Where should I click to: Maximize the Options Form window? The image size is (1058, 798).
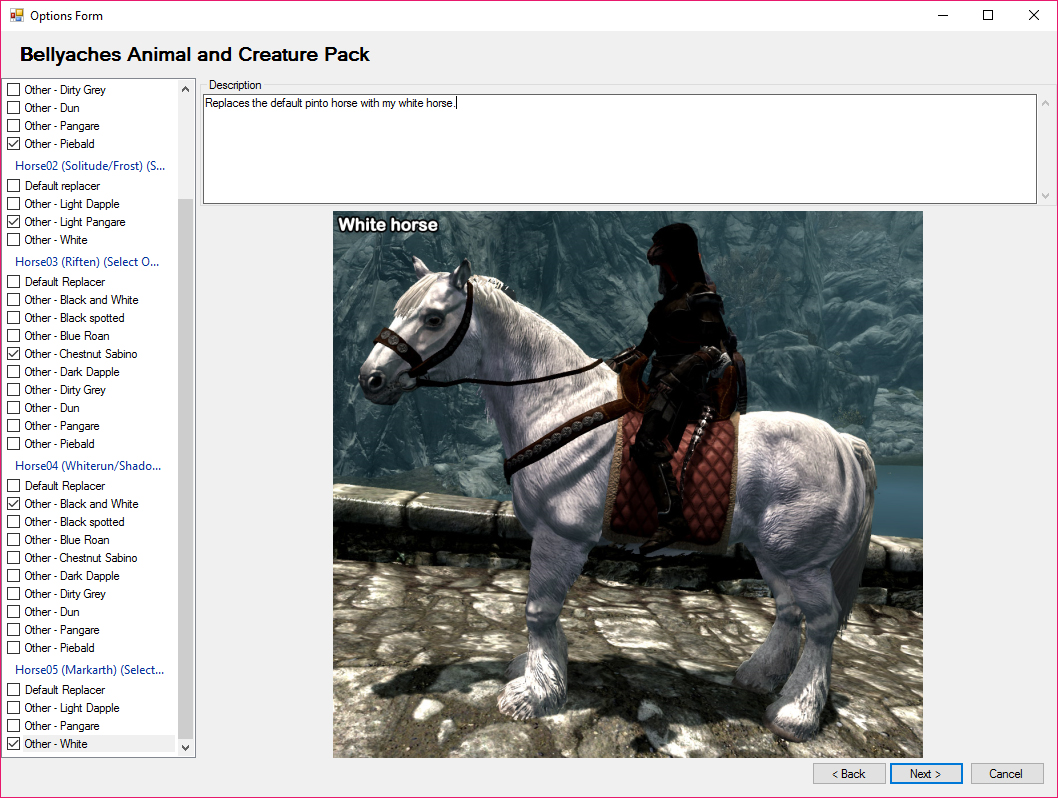(988, 15)
